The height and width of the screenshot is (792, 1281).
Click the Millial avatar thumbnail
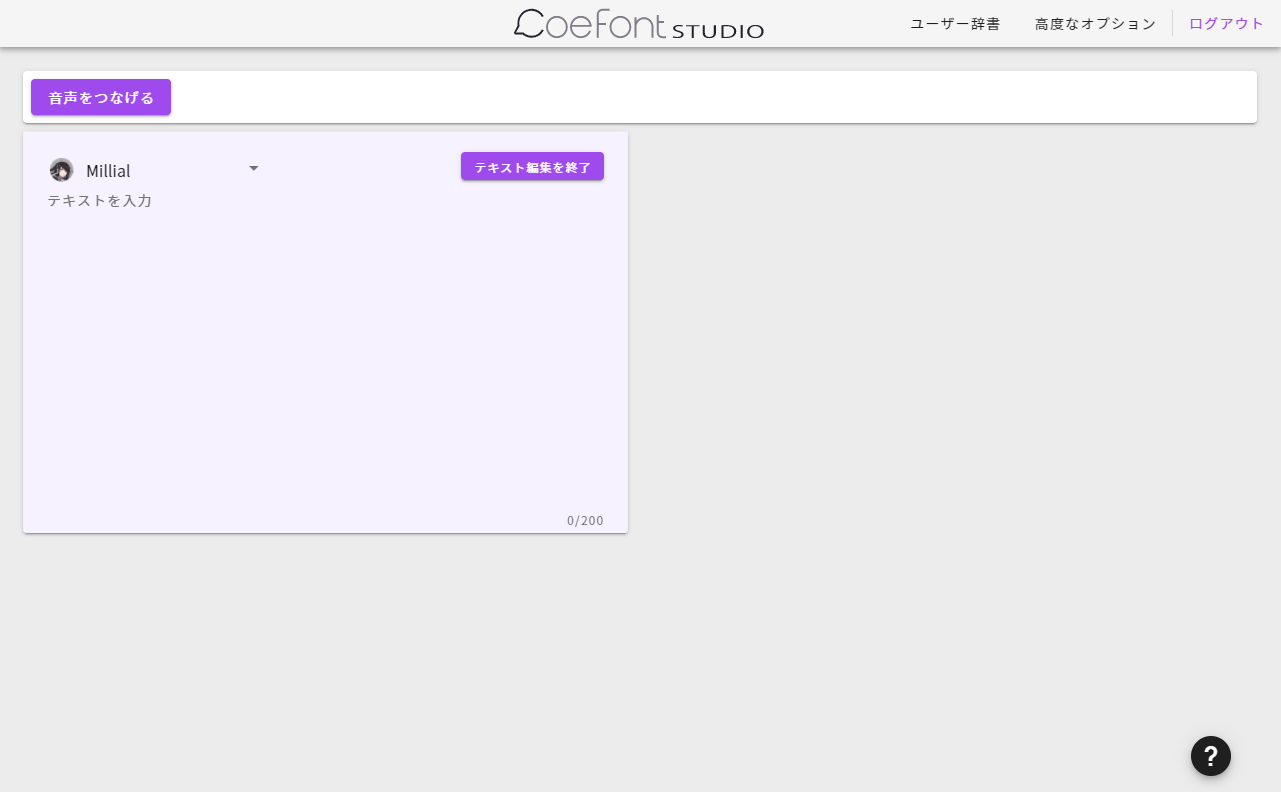pos(62,170)
